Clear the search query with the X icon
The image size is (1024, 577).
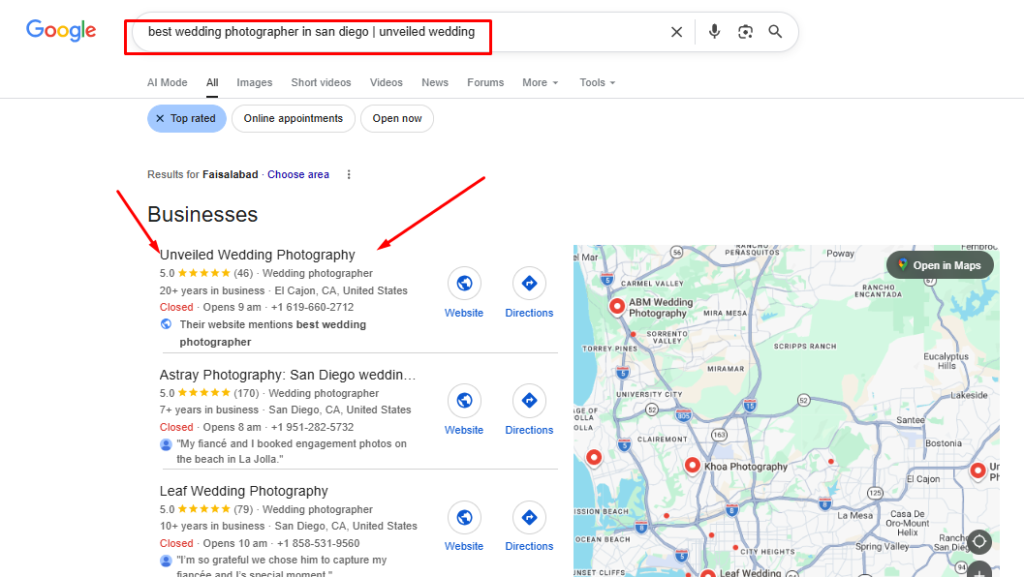click(676, 31)
